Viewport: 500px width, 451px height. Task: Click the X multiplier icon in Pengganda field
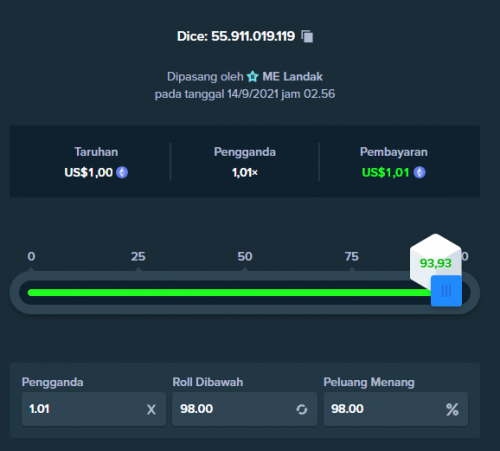pos(151,409)
